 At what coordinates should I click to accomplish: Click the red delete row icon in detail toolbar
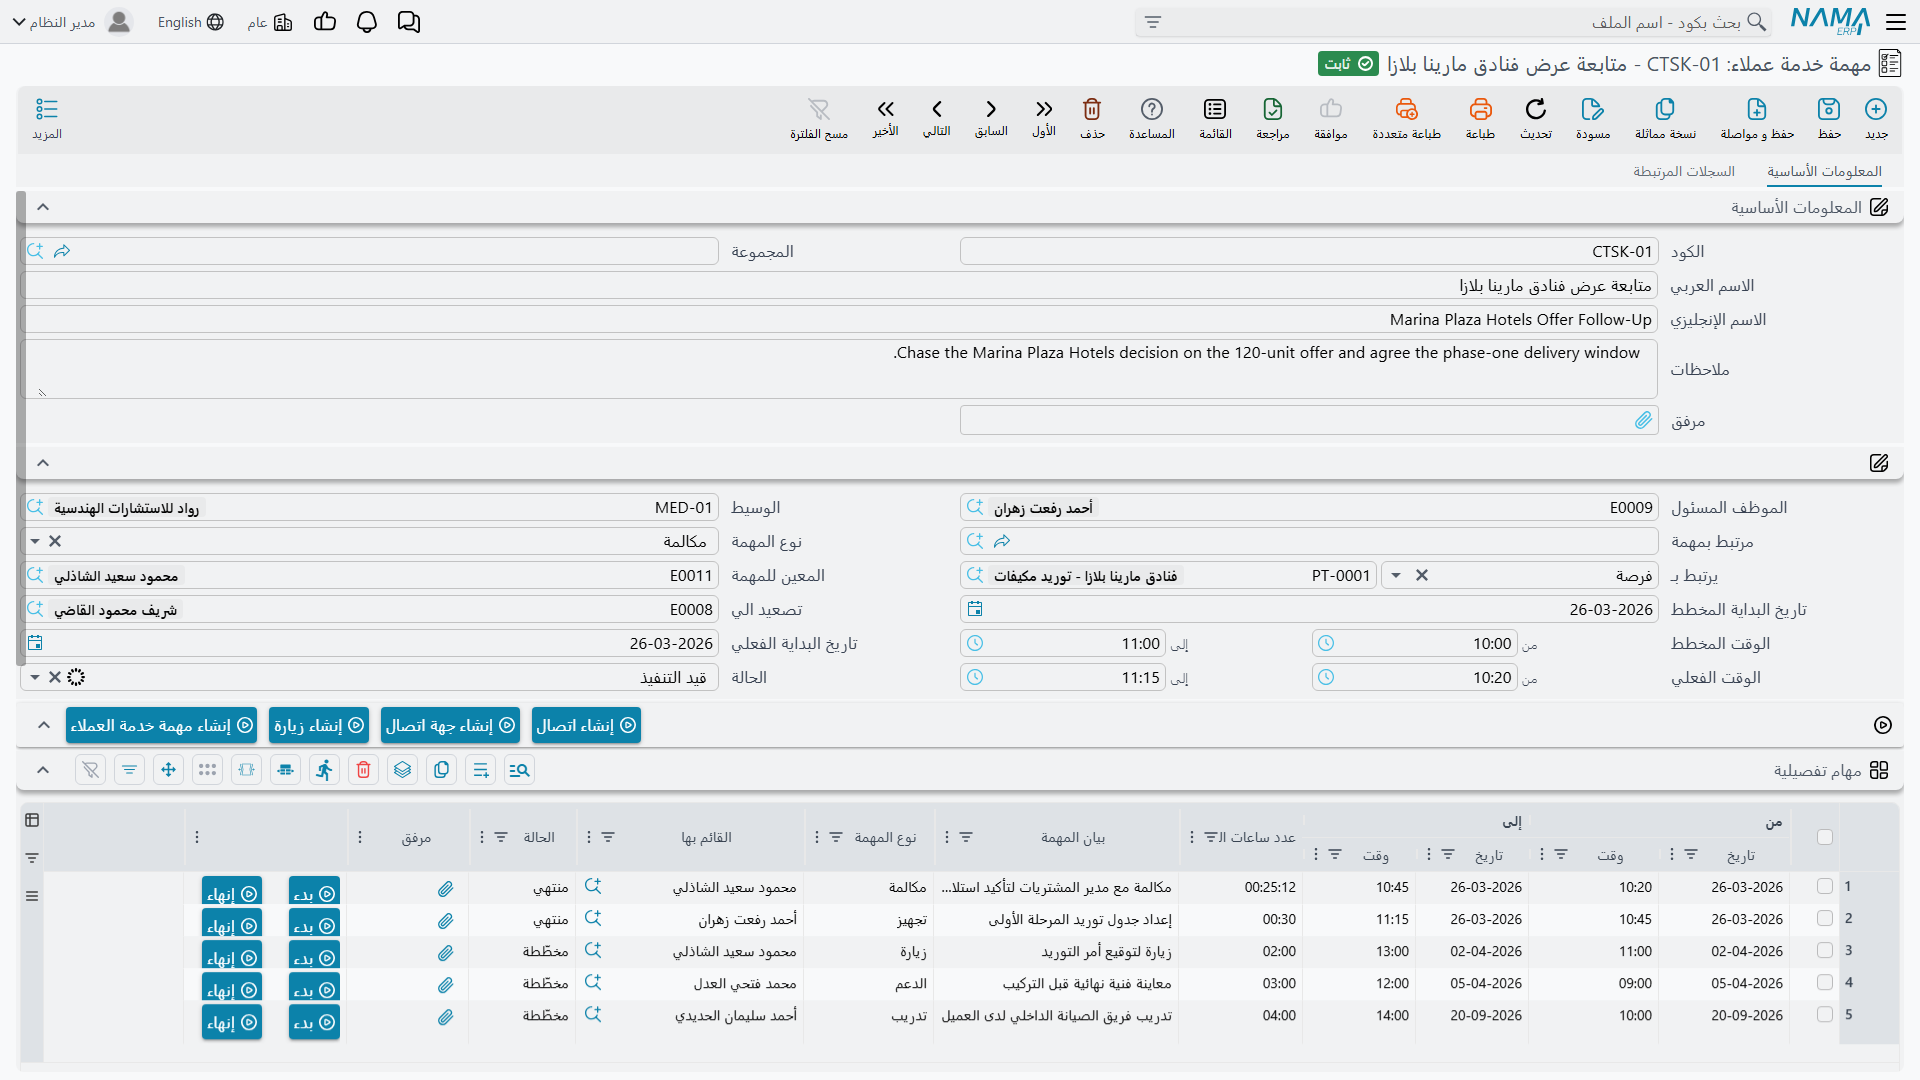click(x=364, y=770)
